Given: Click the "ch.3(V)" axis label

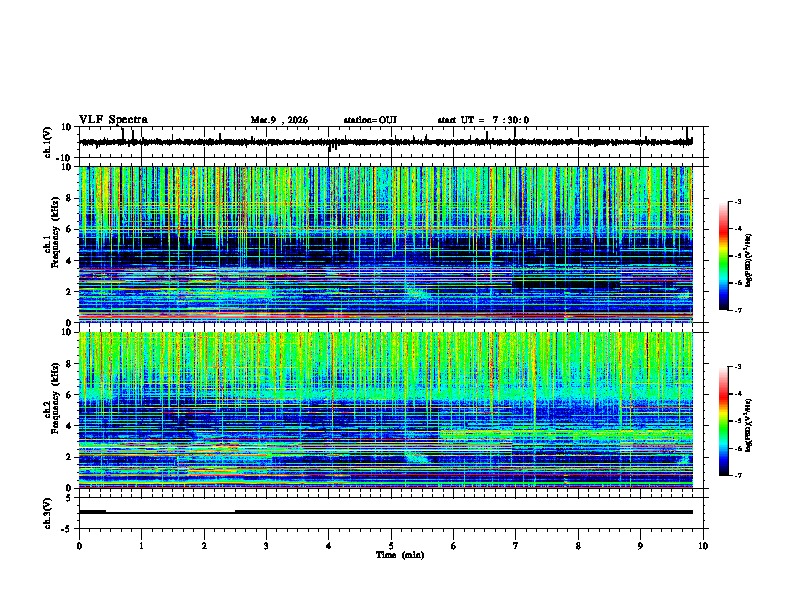Looking at the screenshot, I should pyautogui.click(x=48, y=513).
